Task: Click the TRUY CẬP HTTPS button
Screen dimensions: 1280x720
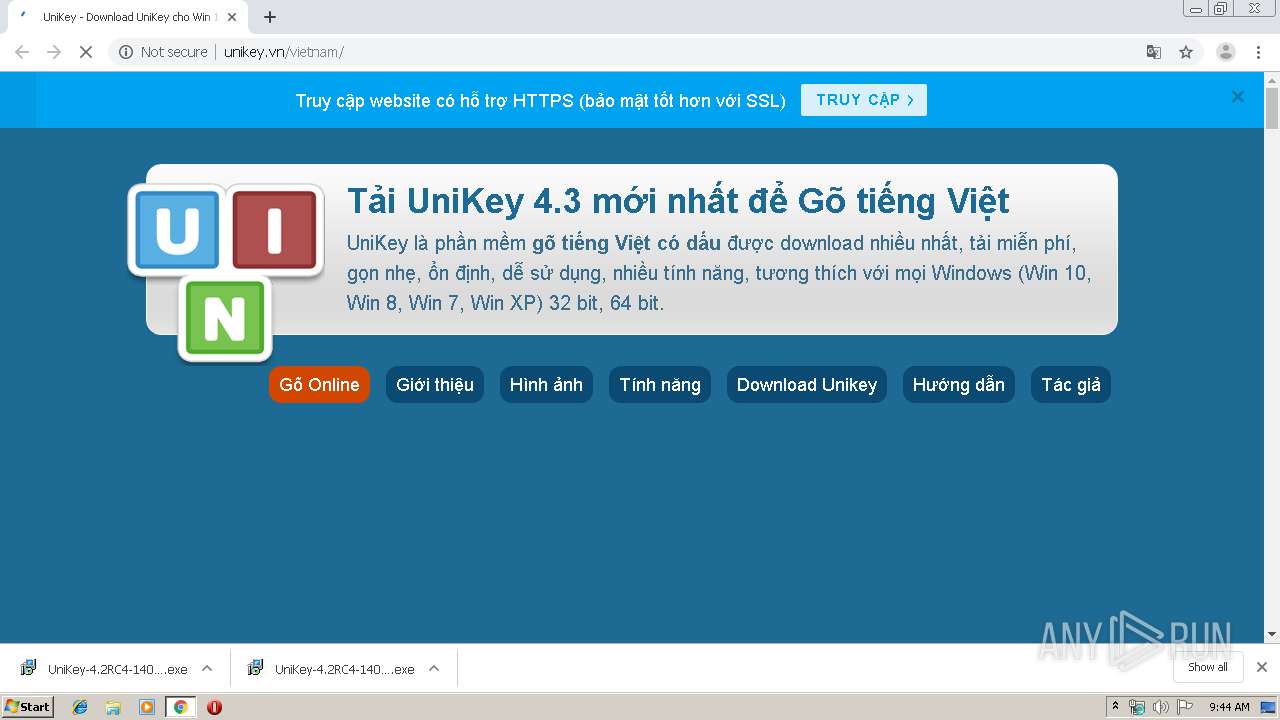Action: [864, 100]
